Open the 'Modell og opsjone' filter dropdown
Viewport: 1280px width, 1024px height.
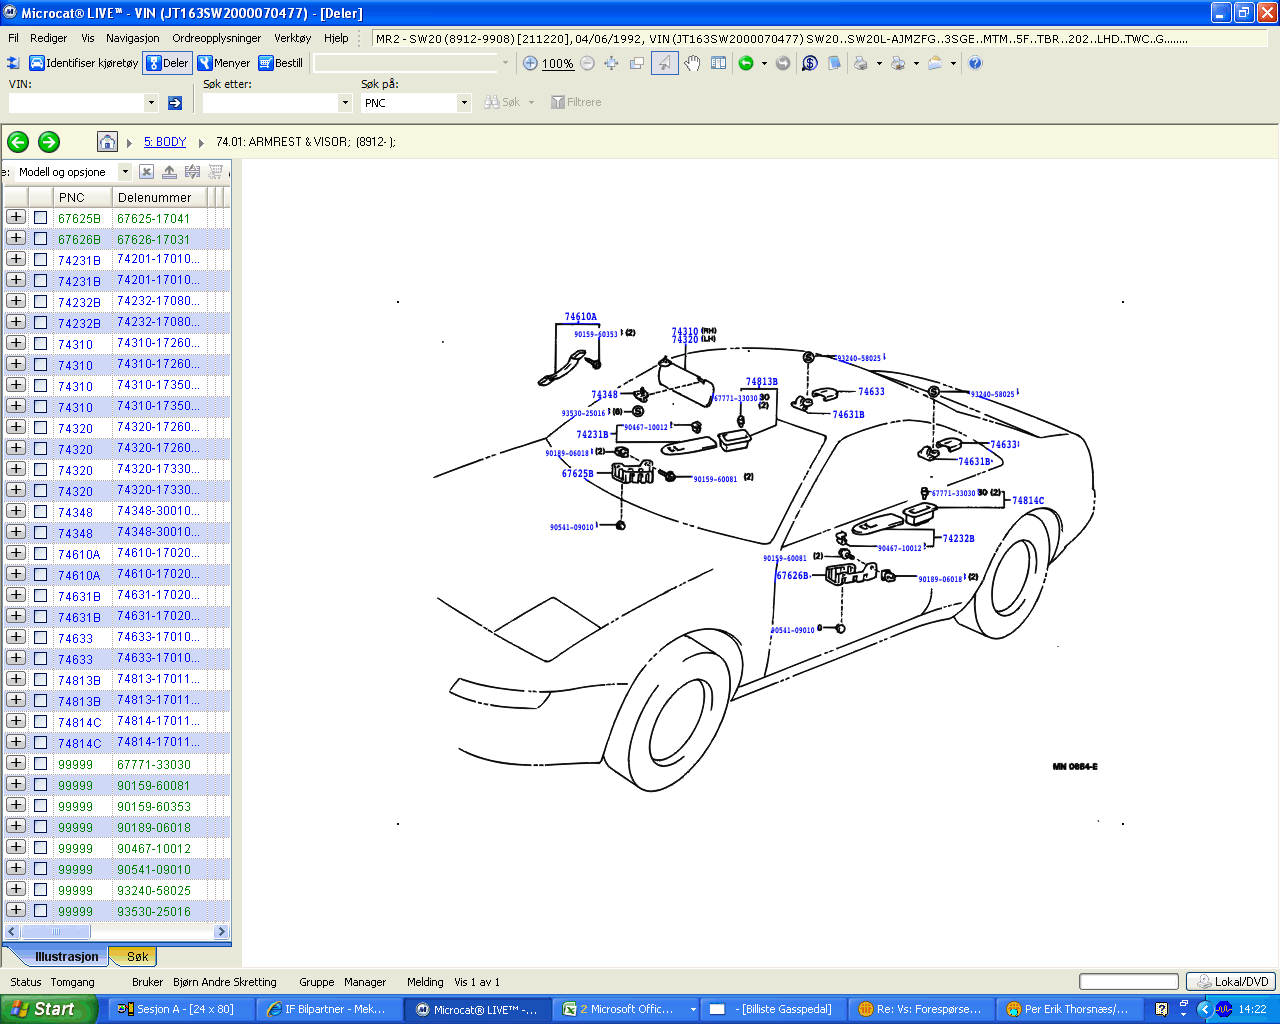[125, 172]
